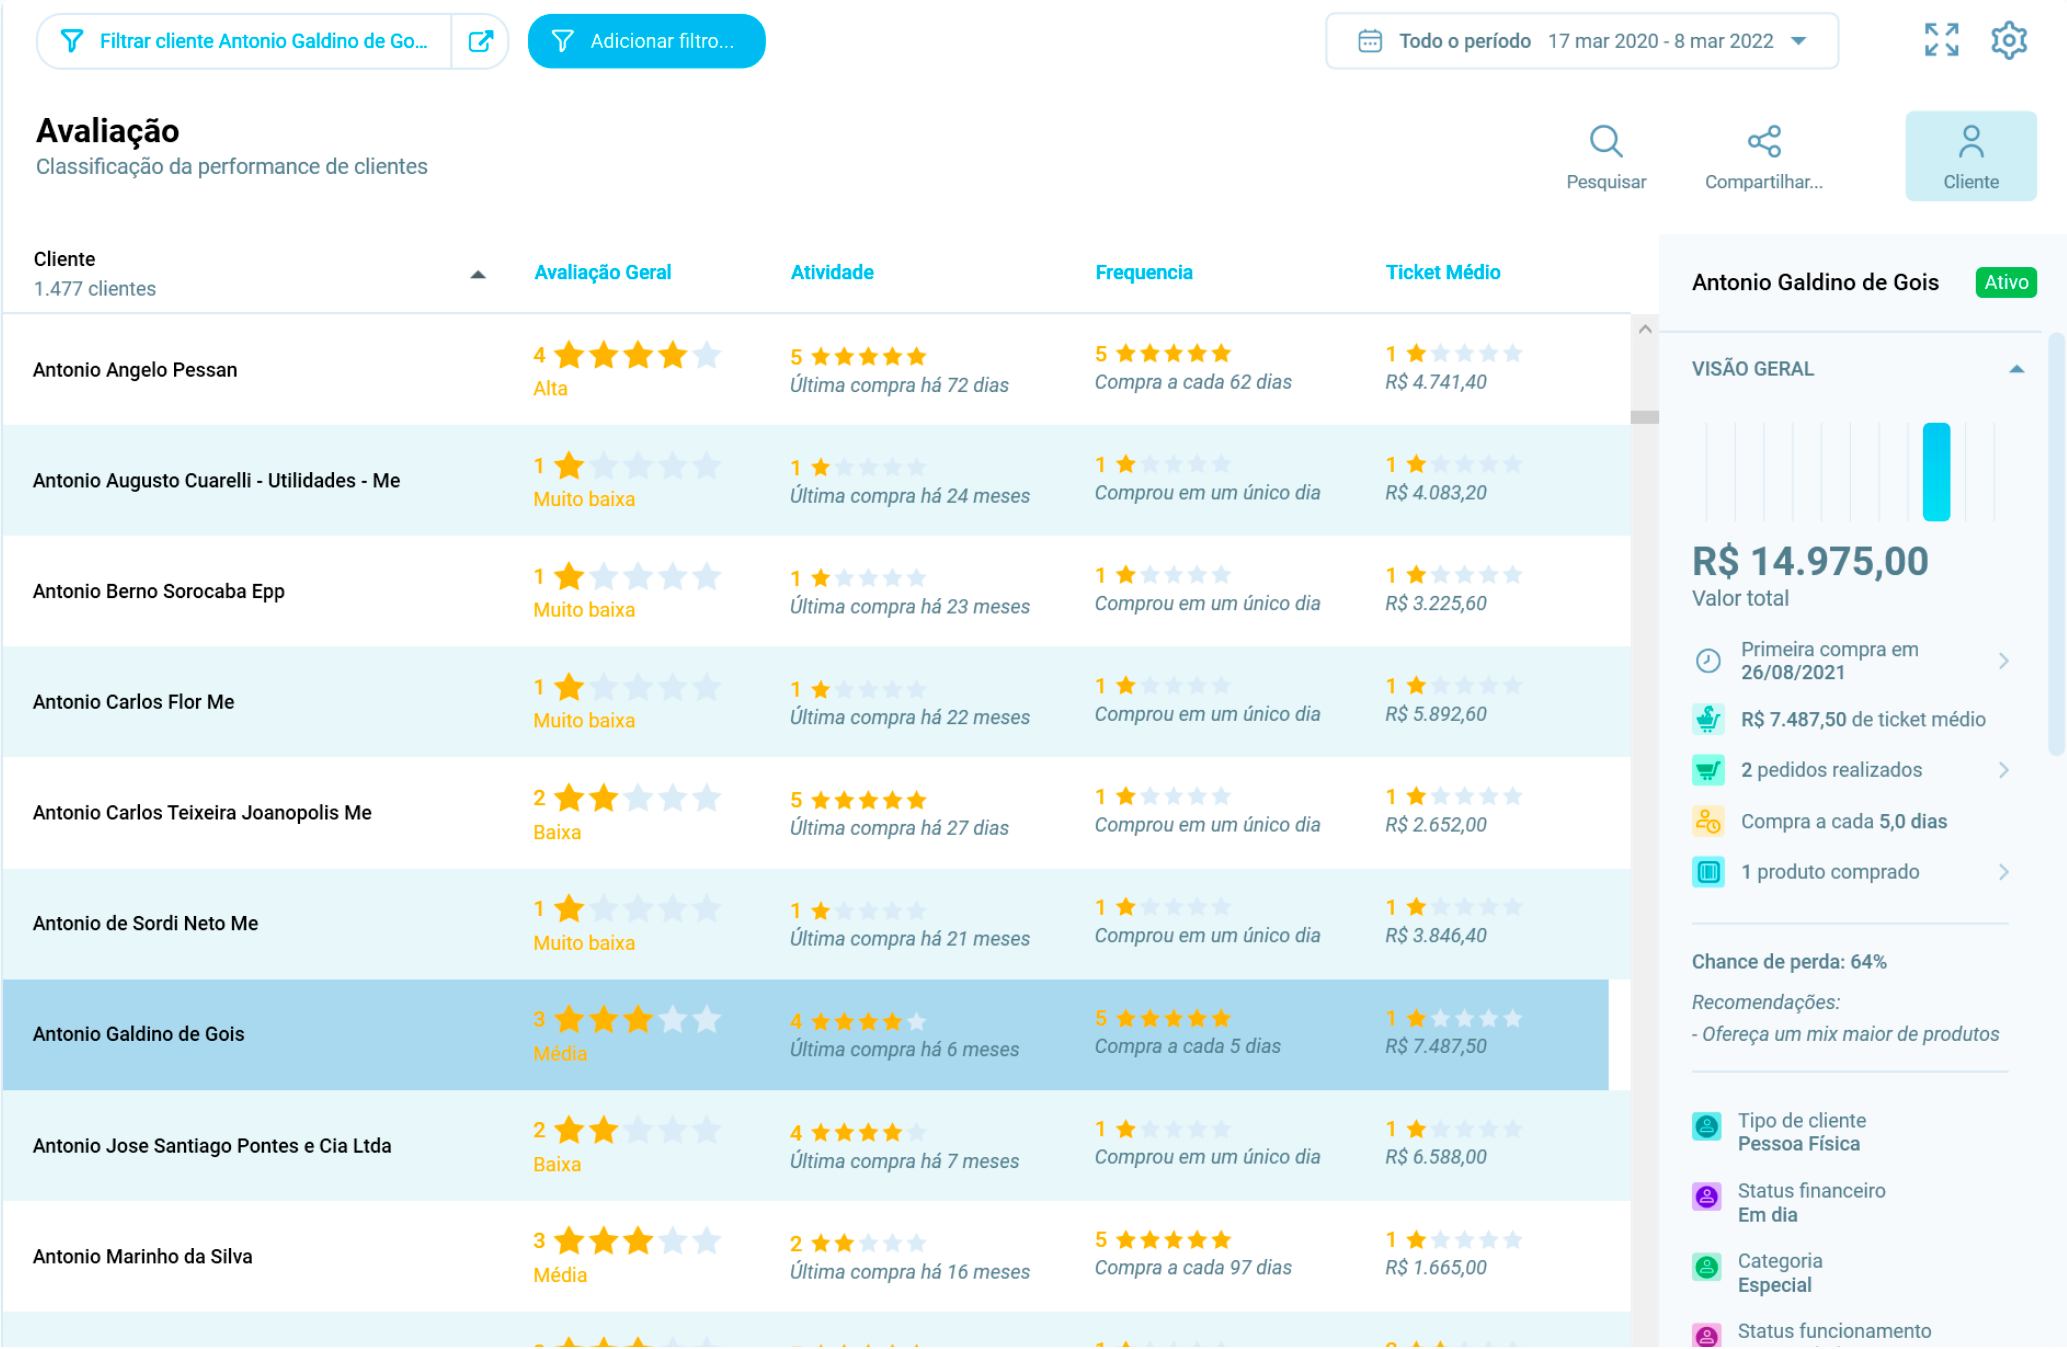Select Antonio Marinho da Silva row
2067x1349 pixels.
(816, 1257)
